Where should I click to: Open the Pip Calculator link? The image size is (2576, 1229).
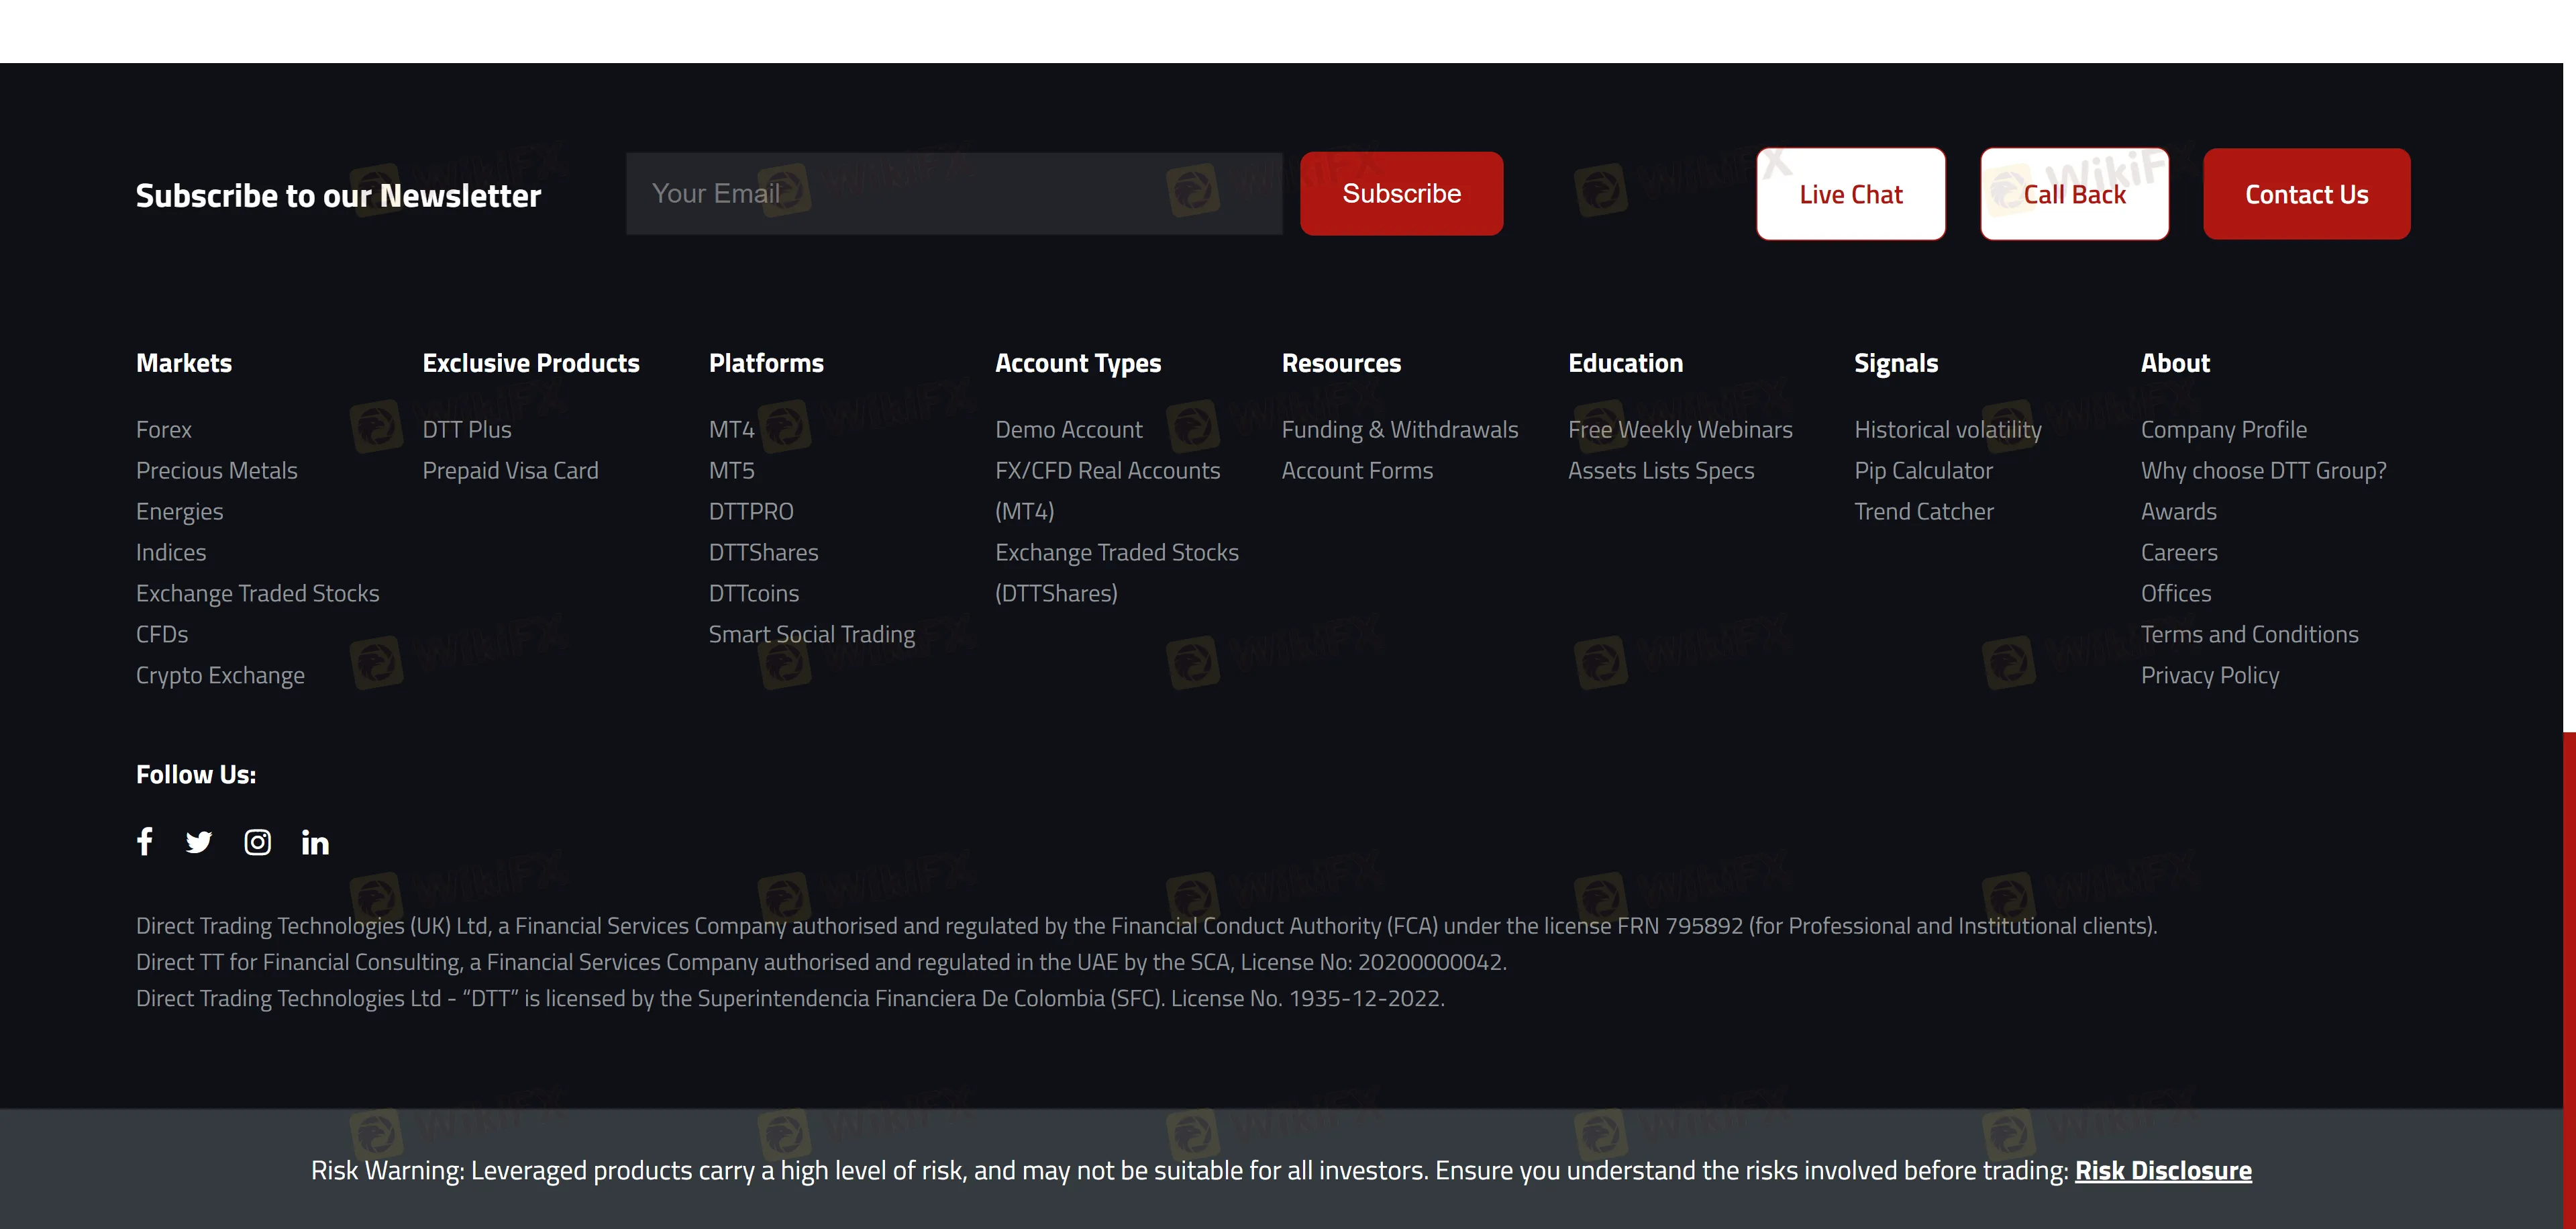coord(1922,471)
